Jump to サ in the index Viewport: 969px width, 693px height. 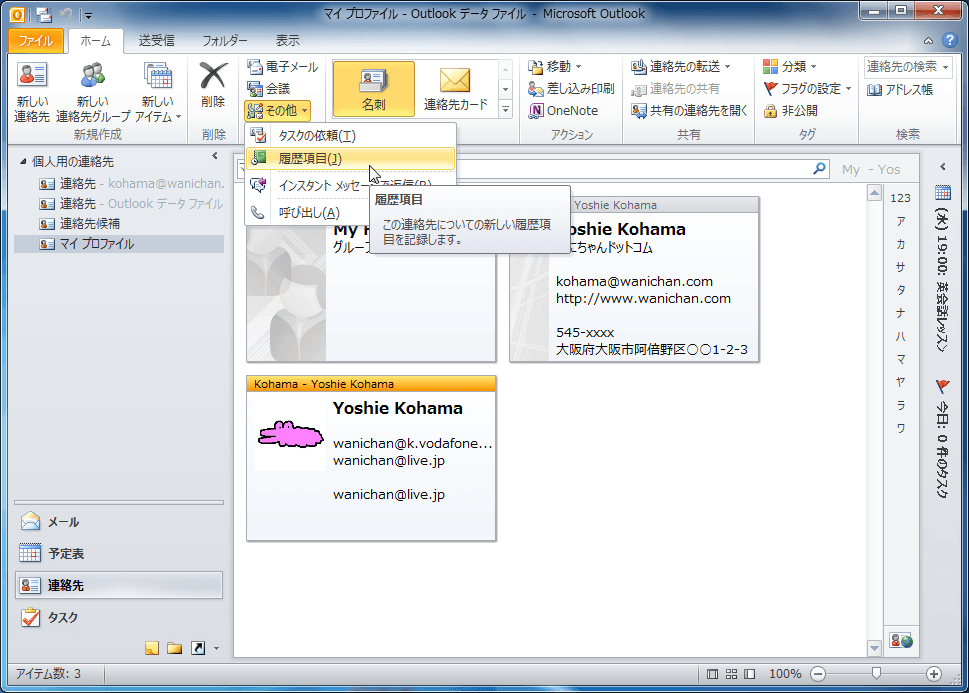[x=900, y=266]
